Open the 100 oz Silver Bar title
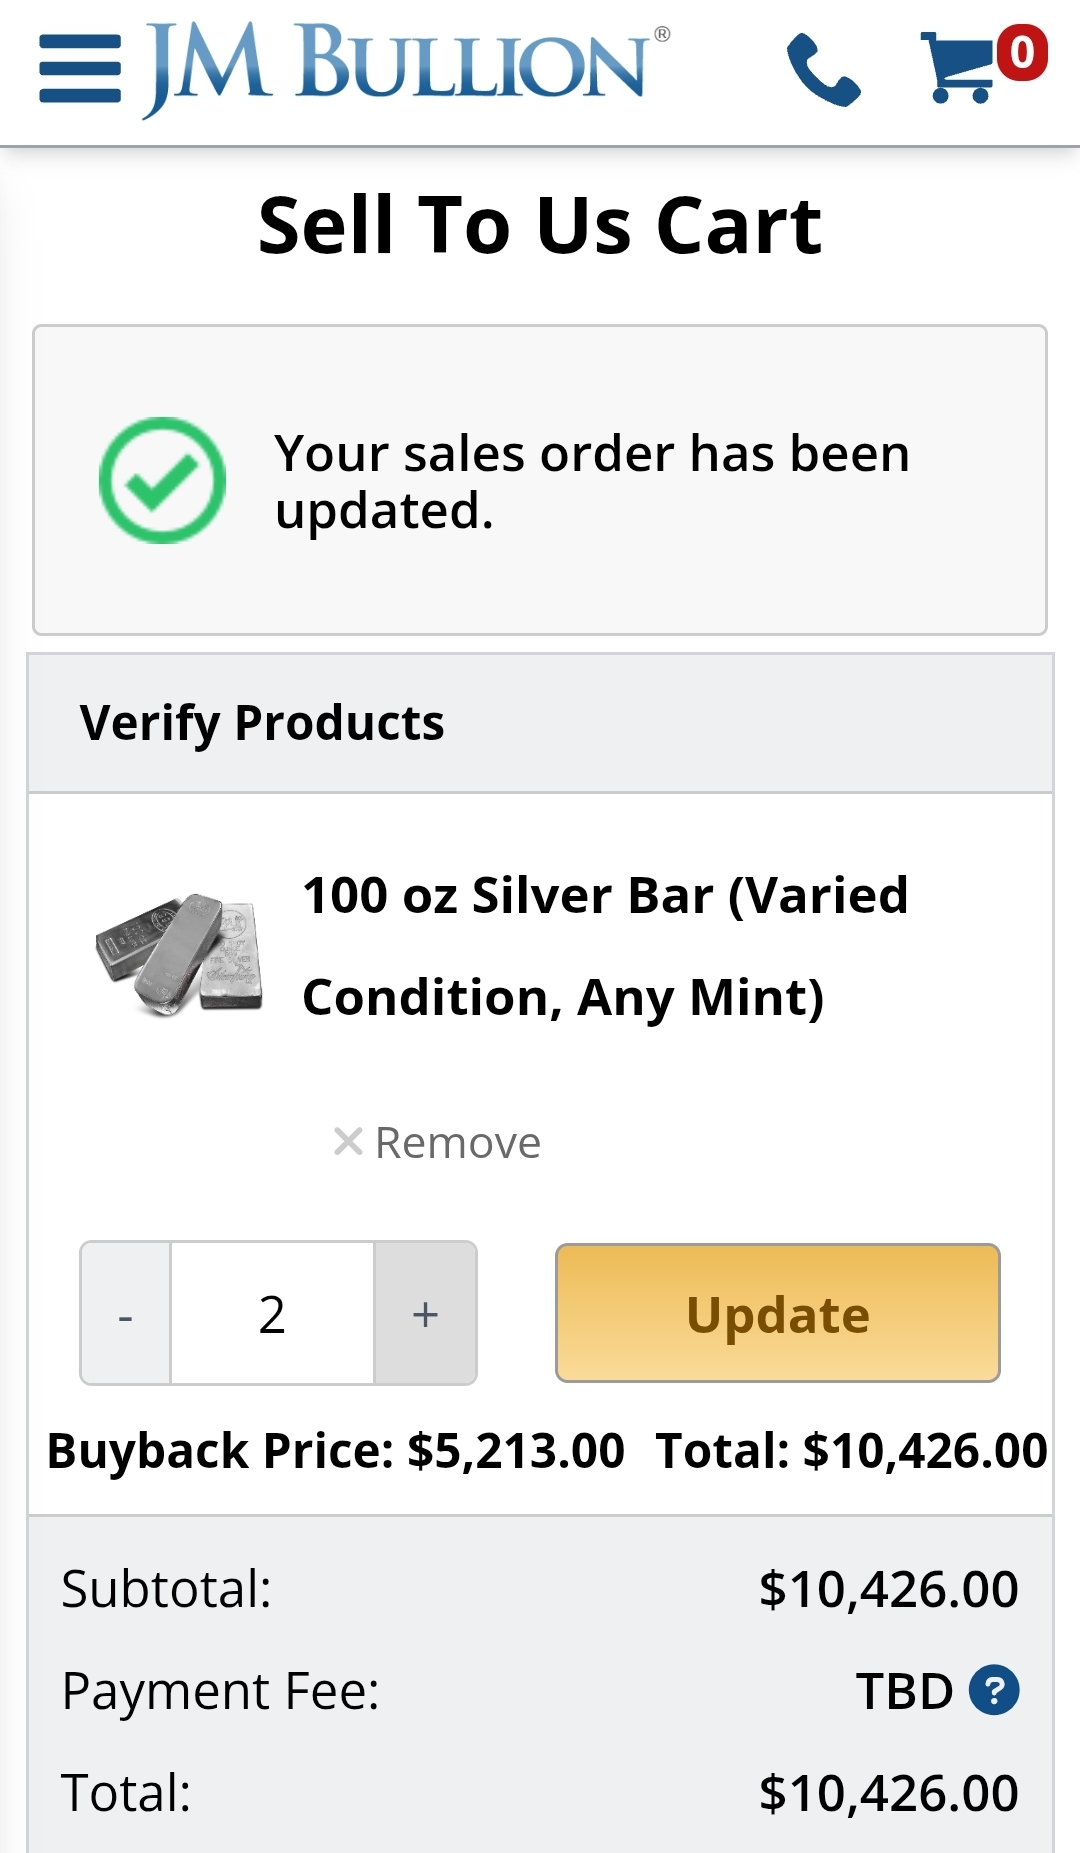This screenshot has height=1853, width=1080. point(605,945)
